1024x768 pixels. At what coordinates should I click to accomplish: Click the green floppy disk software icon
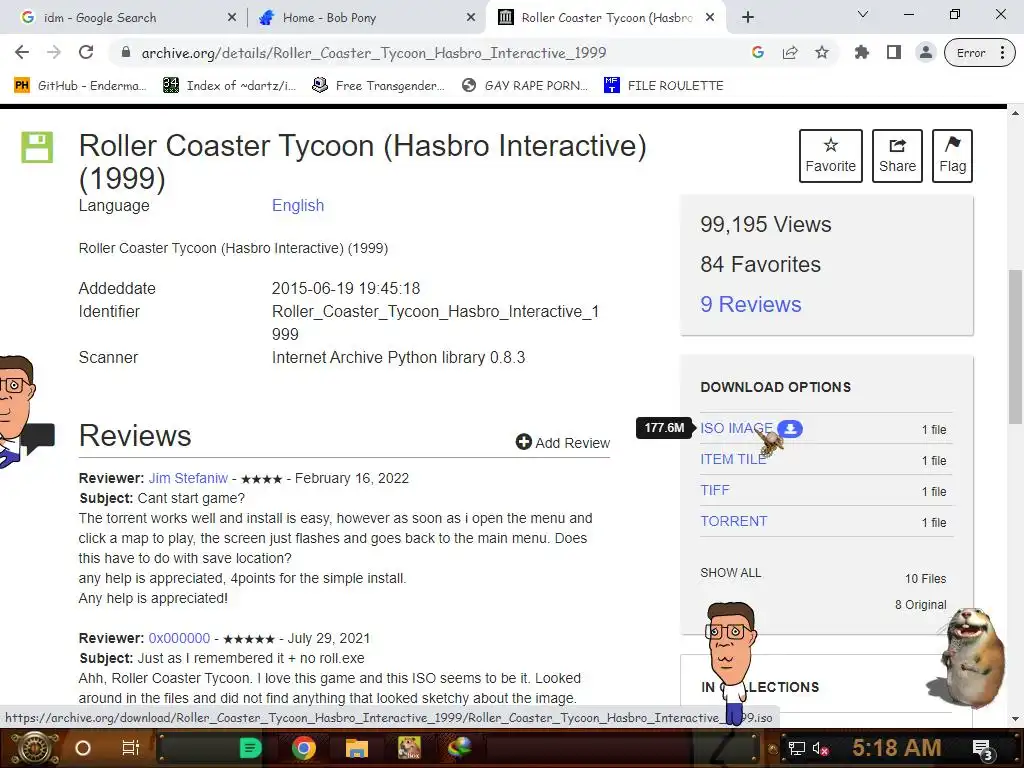click(37, 147)
